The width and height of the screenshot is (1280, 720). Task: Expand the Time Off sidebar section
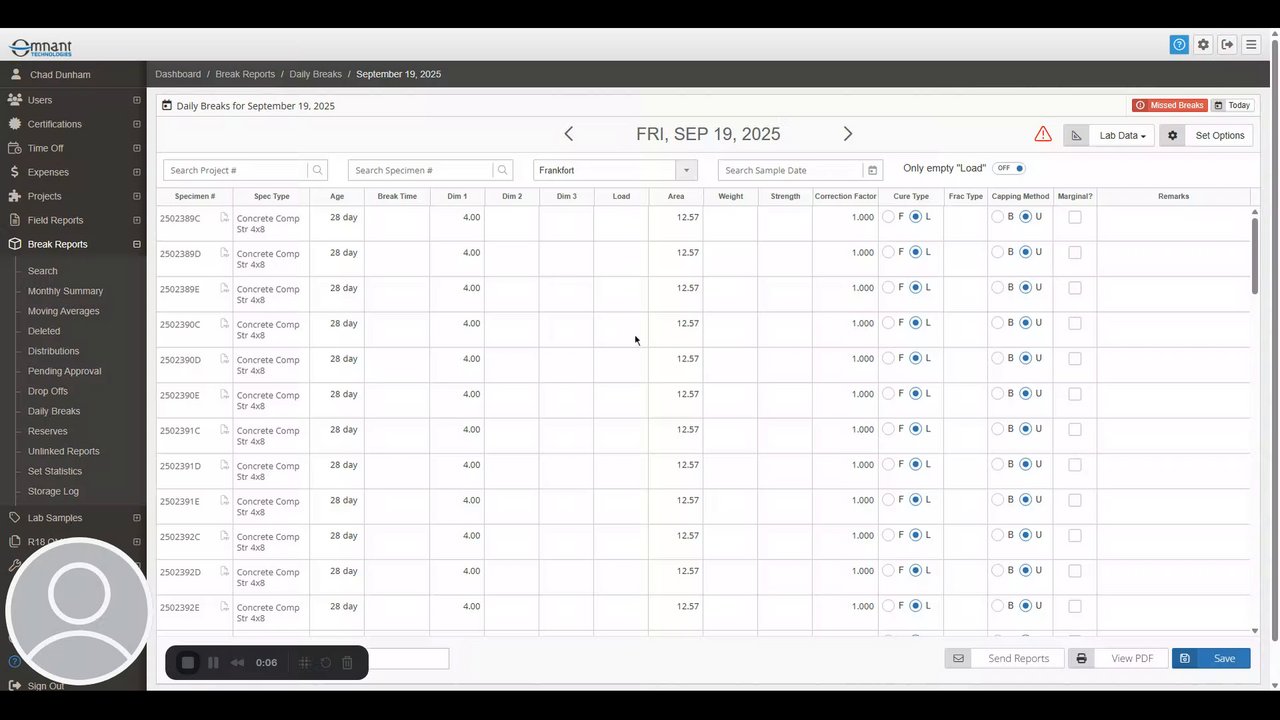click(x=137, y=148)
